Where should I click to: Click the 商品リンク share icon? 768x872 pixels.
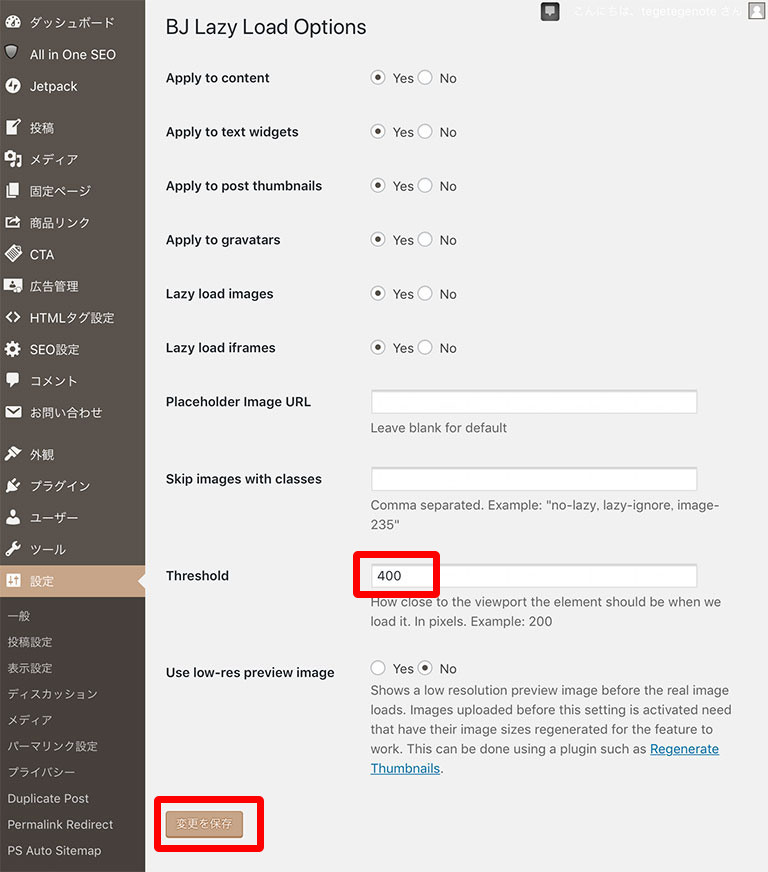click(x=13, y=222)
